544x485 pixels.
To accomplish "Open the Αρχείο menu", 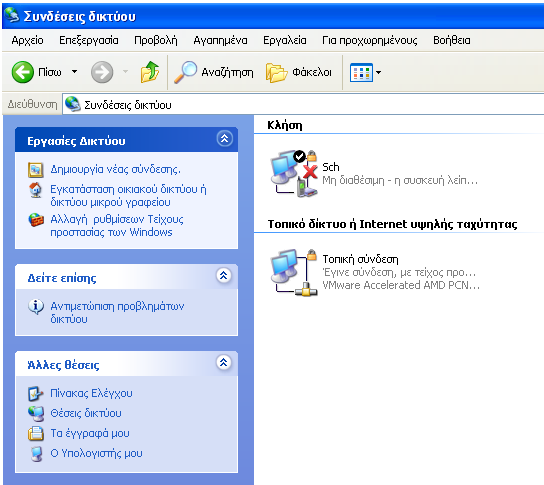I will tap(27, 40).
